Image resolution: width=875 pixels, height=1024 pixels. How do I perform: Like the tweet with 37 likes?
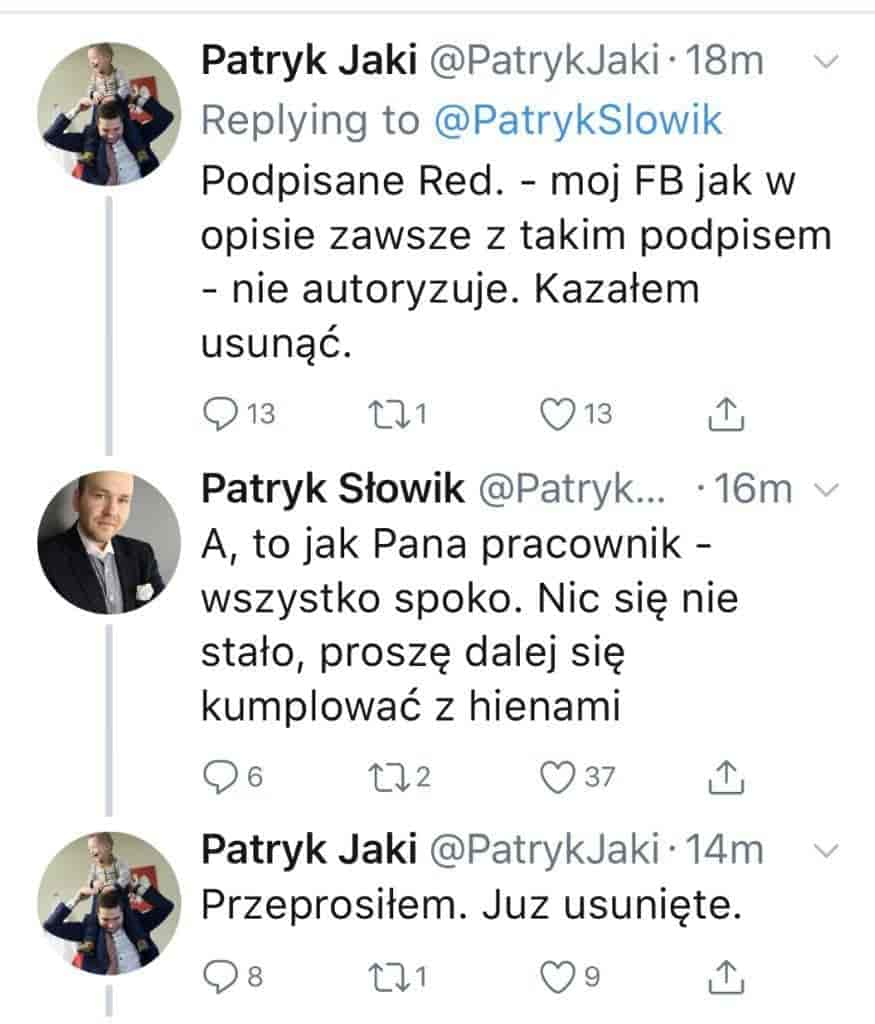click(557, 777)
